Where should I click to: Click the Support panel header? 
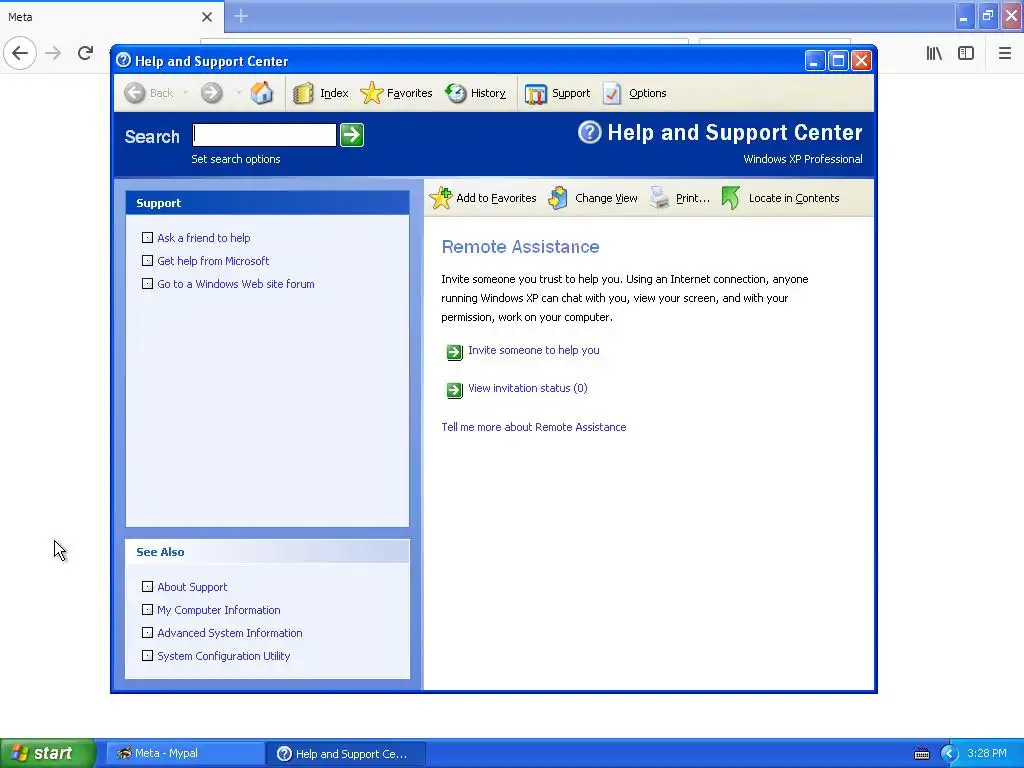267,203
